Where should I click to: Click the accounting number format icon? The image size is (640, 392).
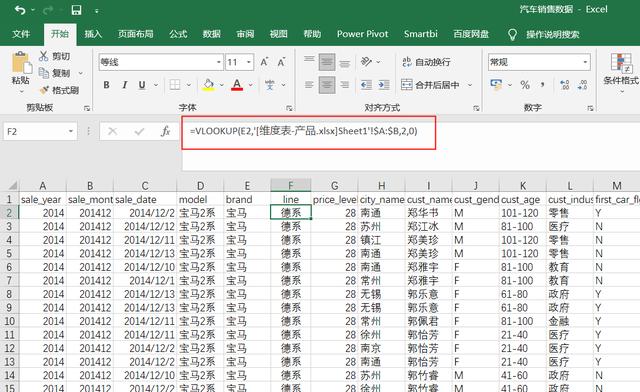496,85
